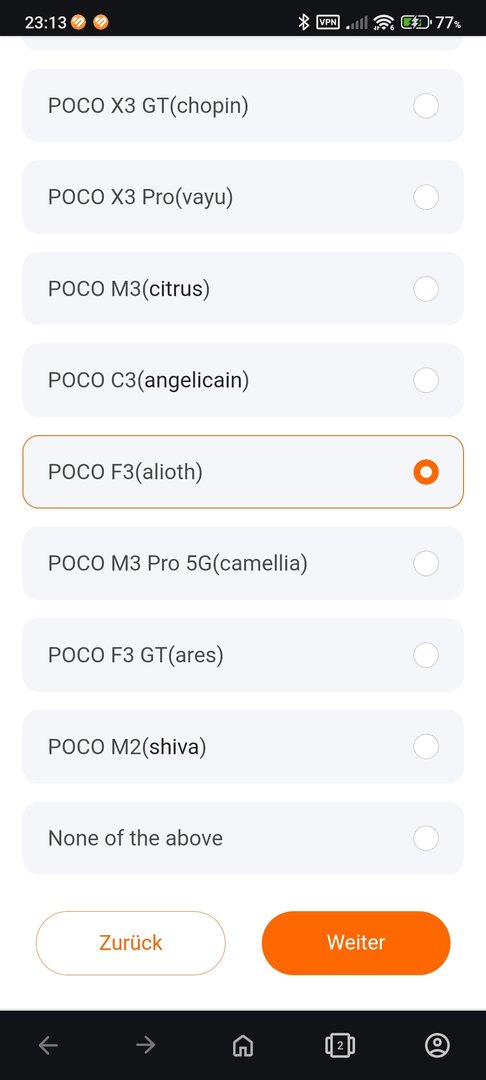
Task: Pick the POCO M2(shiva) radio button
Action: 426,746
